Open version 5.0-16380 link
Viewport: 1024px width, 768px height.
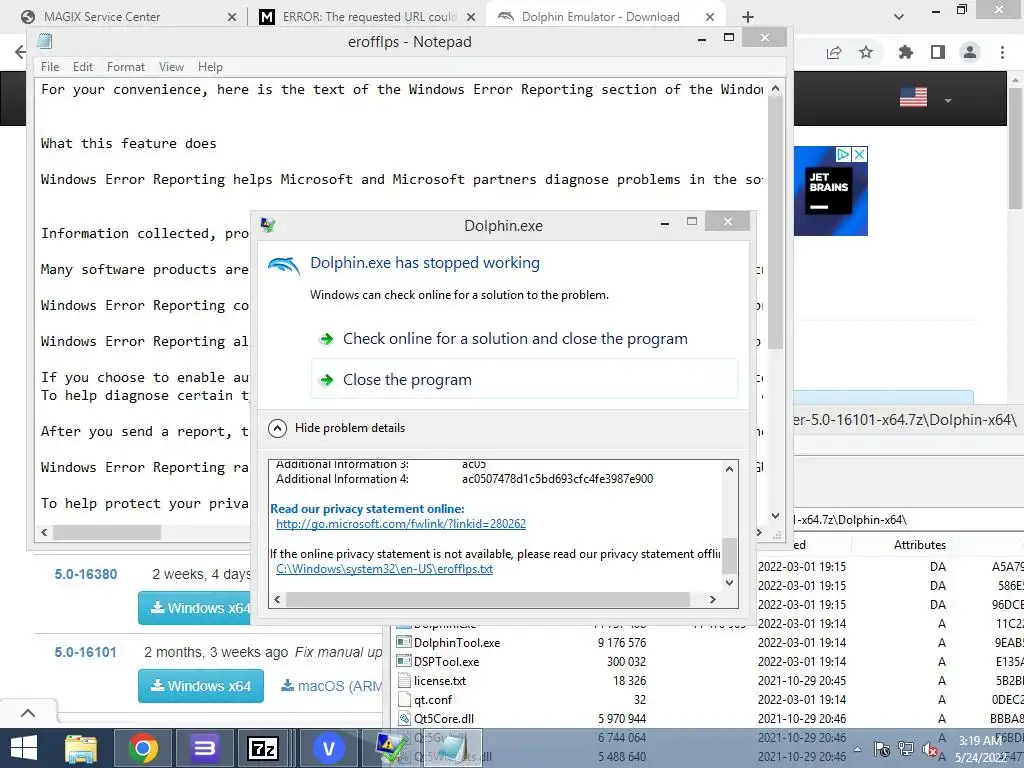point(86,574)
